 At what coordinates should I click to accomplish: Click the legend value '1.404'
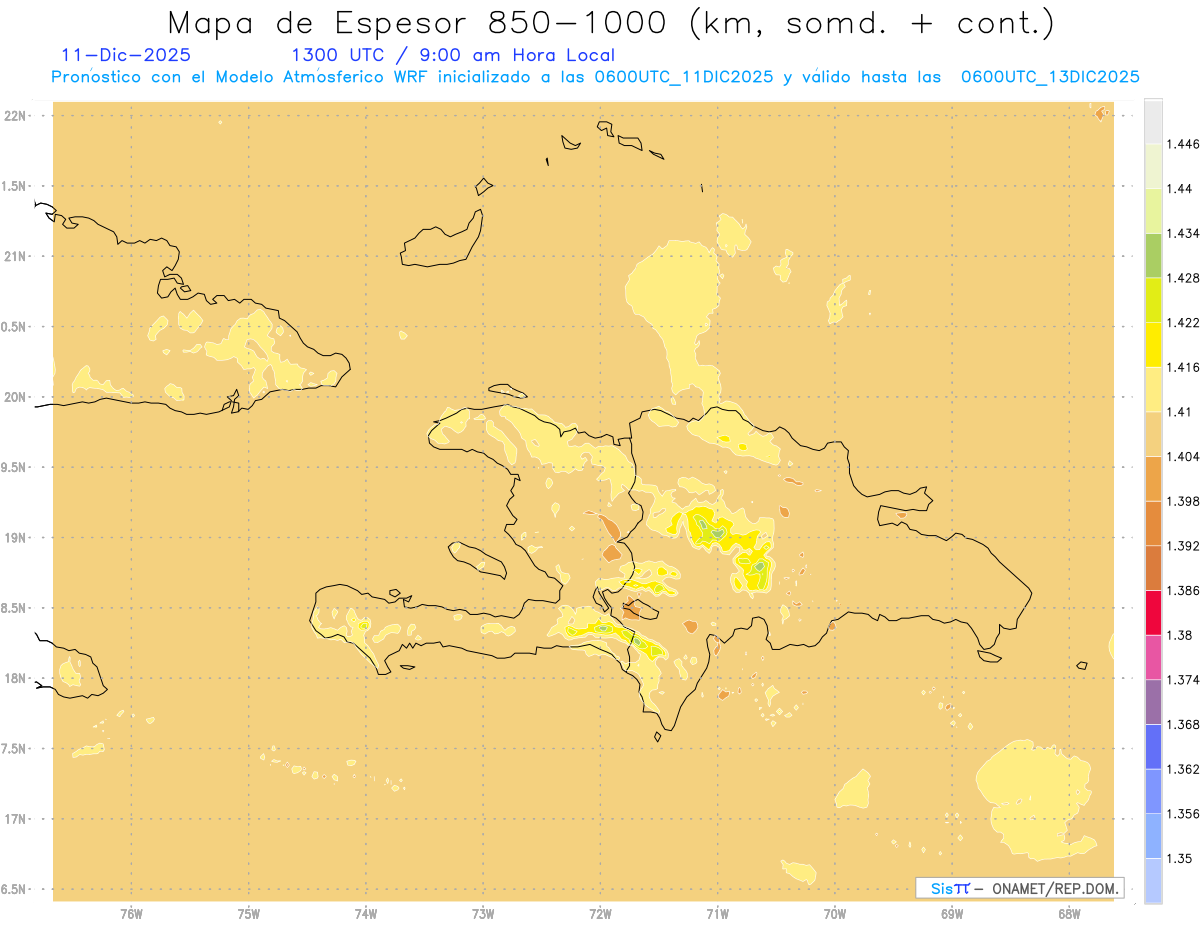(1183, 456)
